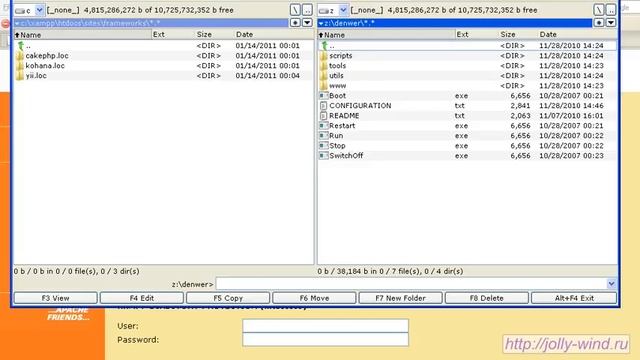Viewport: 640px width, 360px height.
Task: Select the tools folder icon
Action: 324,66
